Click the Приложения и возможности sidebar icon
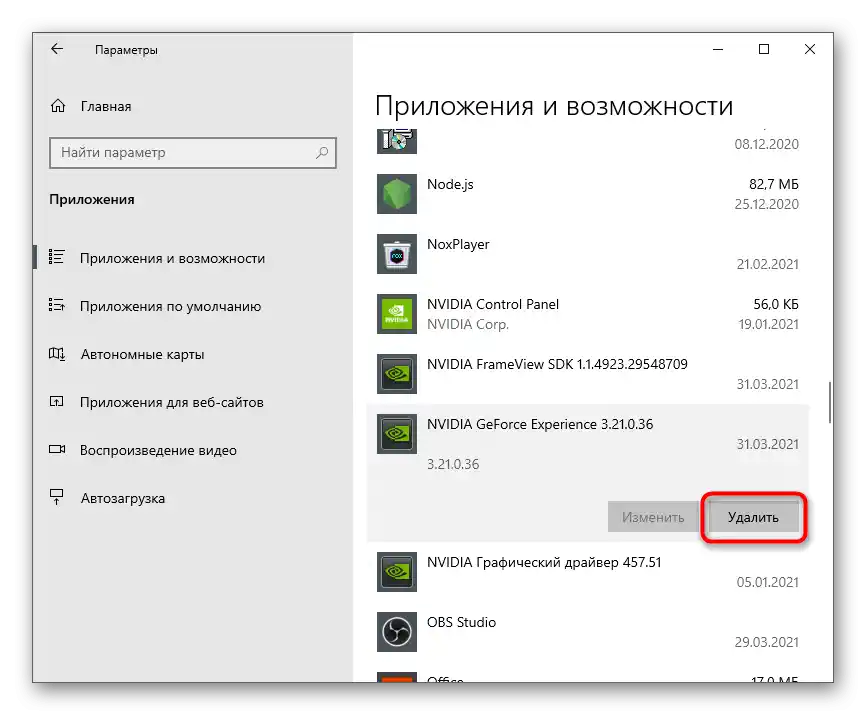Screen dimensions: 866x715 [56, 257]
